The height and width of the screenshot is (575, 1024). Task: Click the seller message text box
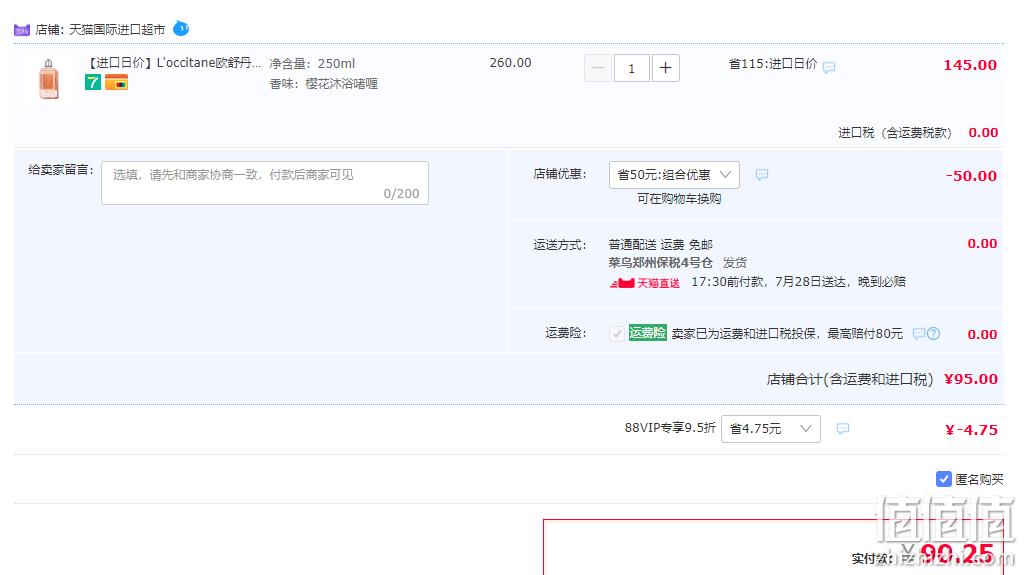[265, 183]
